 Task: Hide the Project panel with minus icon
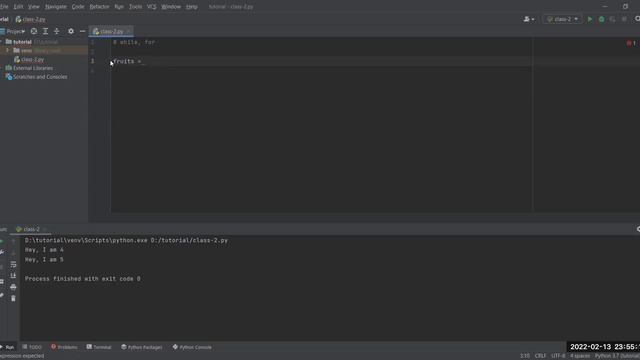[x=82, y=31]
